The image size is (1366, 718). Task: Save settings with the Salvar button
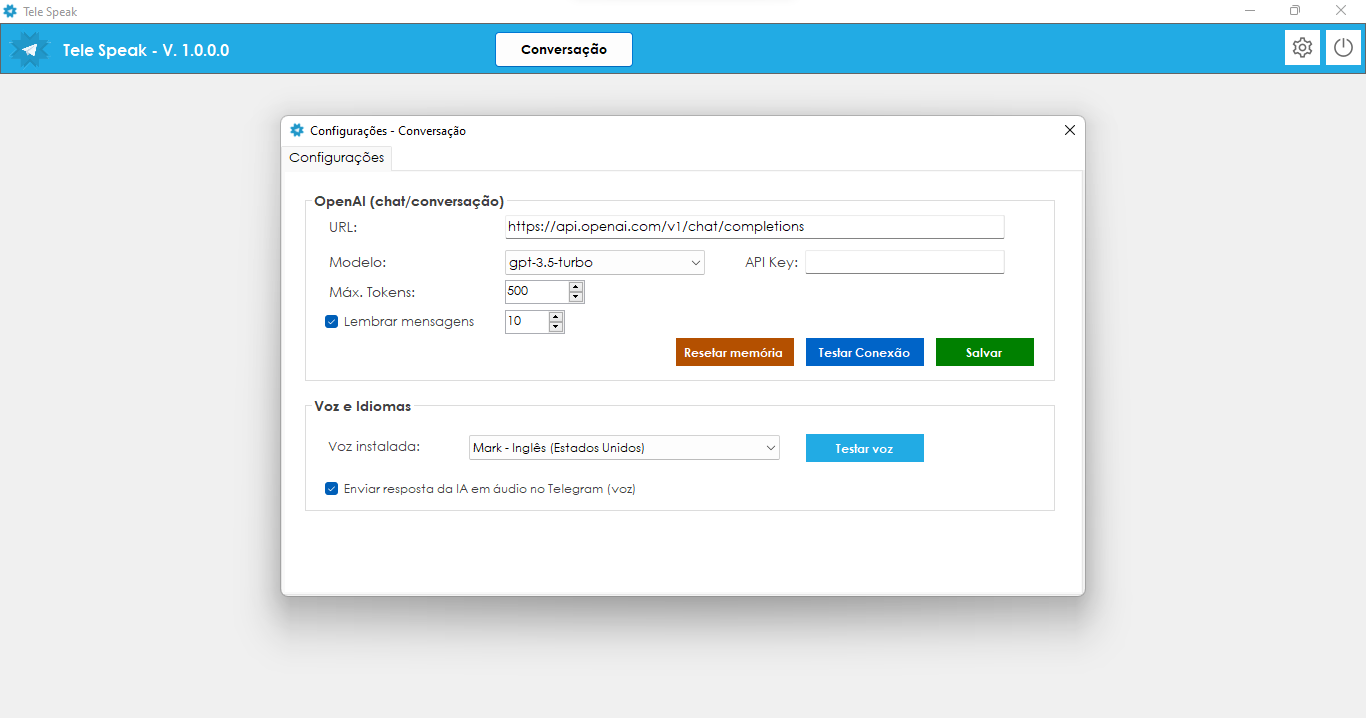pos(984,352)
